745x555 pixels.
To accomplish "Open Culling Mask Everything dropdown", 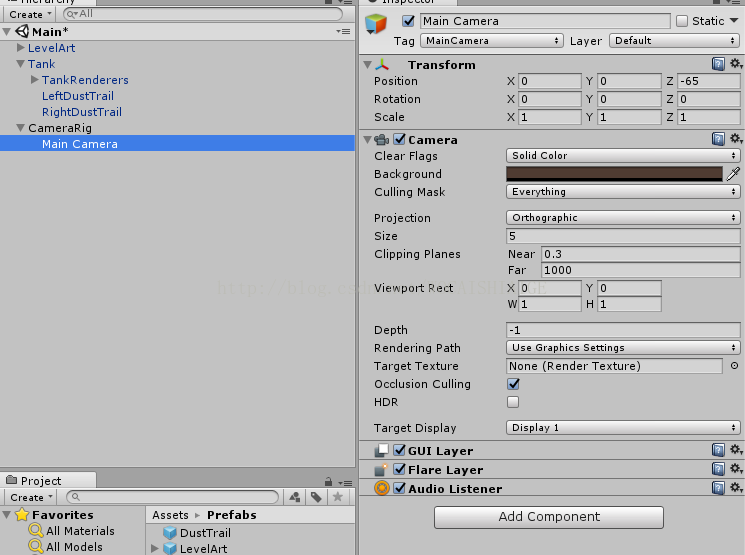I will [x=623, y=191].
